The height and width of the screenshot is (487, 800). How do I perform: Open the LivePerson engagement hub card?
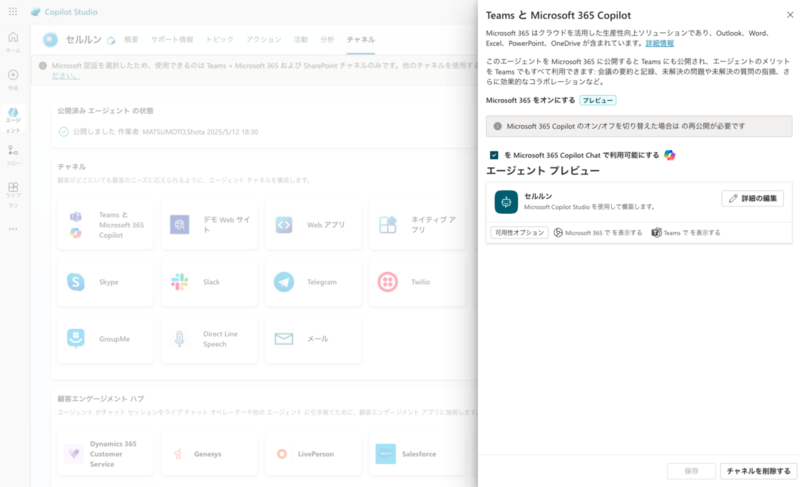click(313, 454)
